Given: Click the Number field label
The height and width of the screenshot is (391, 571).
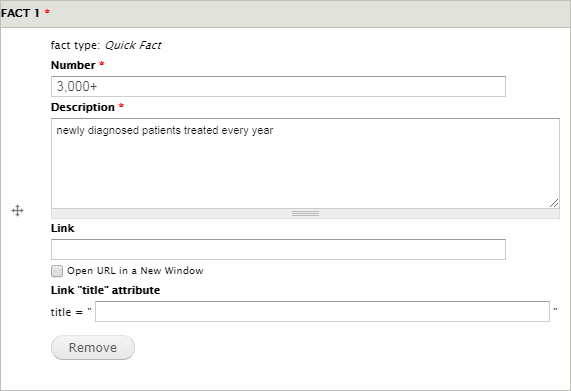Looking at the screenshot, I should coord(73,65).
